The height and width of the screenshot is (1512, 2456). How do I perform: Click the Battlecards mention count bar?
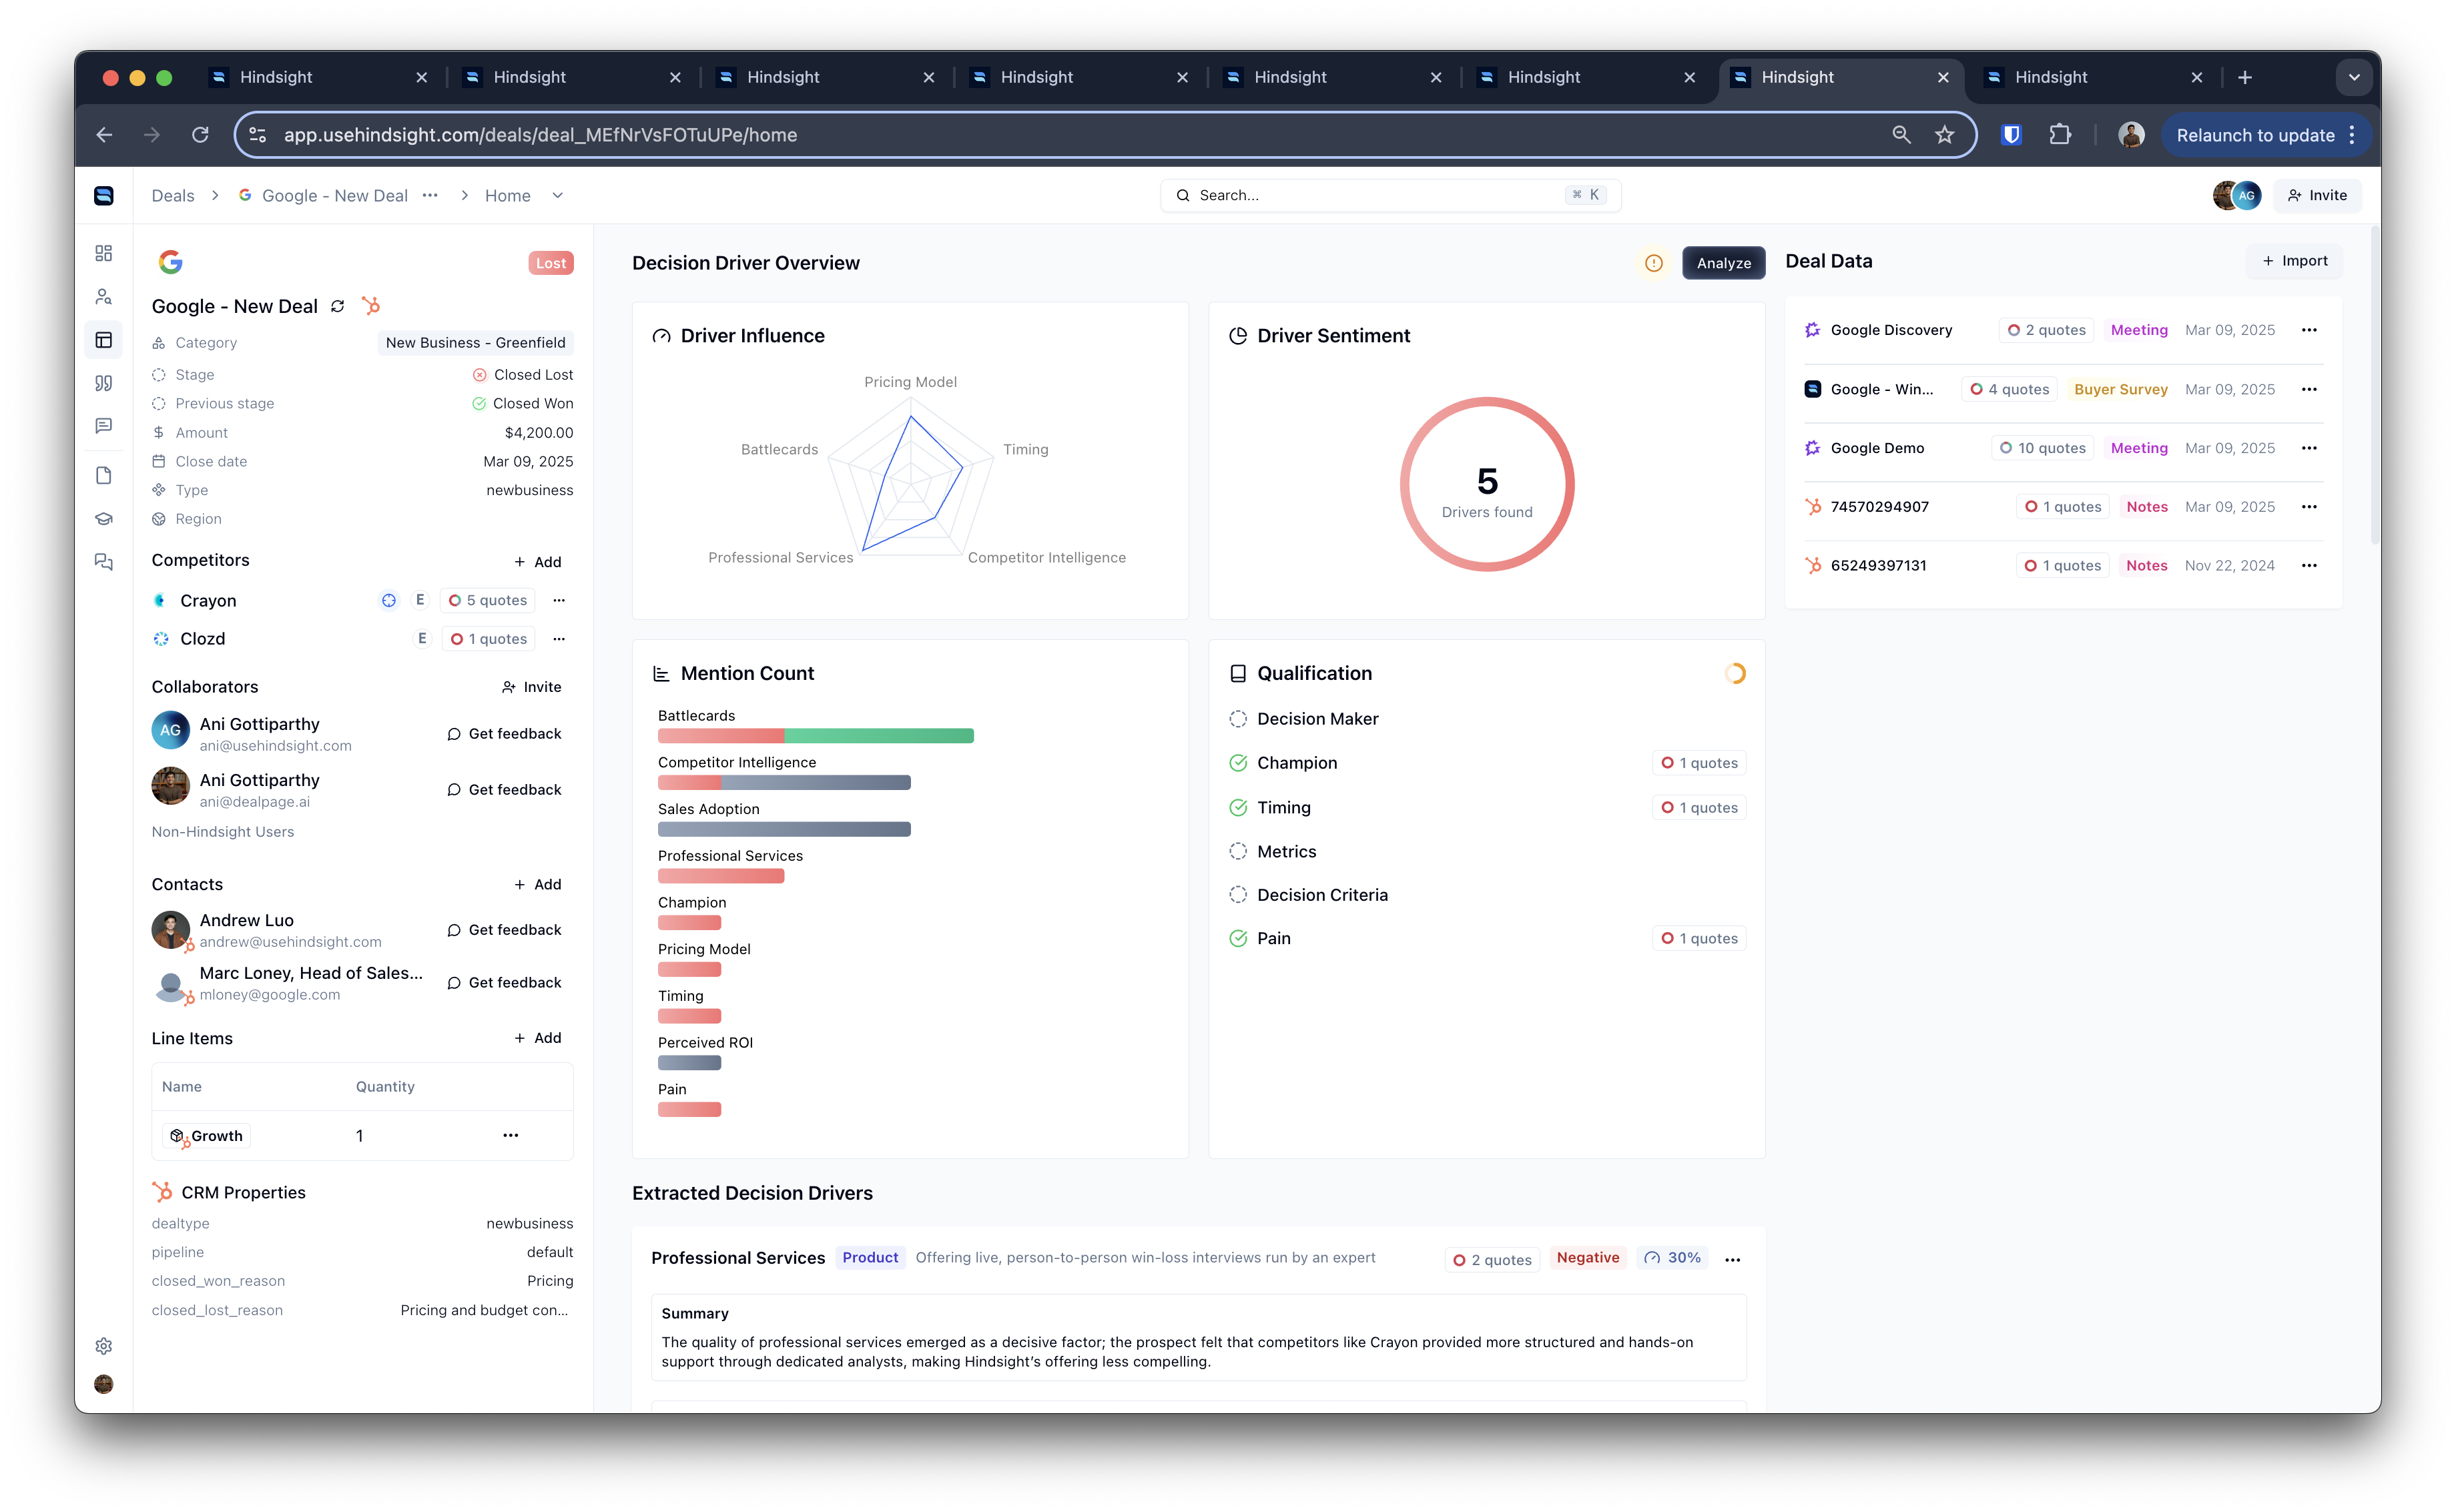(816, 736)
